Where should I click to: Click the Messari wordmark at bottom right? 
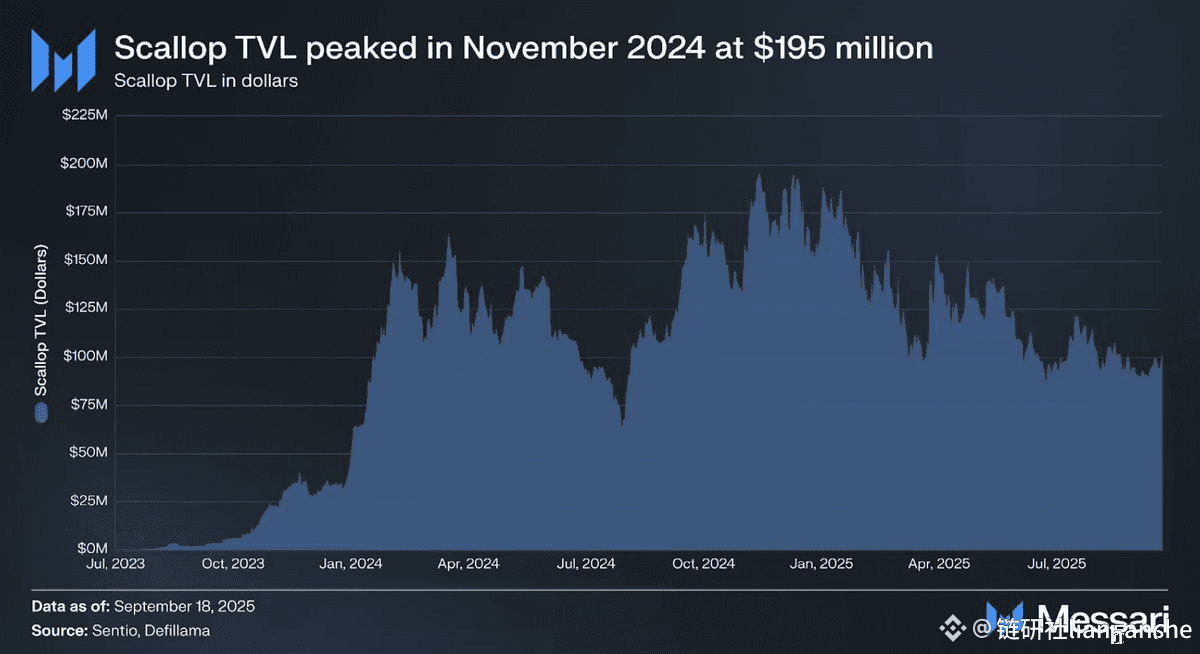(x=1103, y=618)
